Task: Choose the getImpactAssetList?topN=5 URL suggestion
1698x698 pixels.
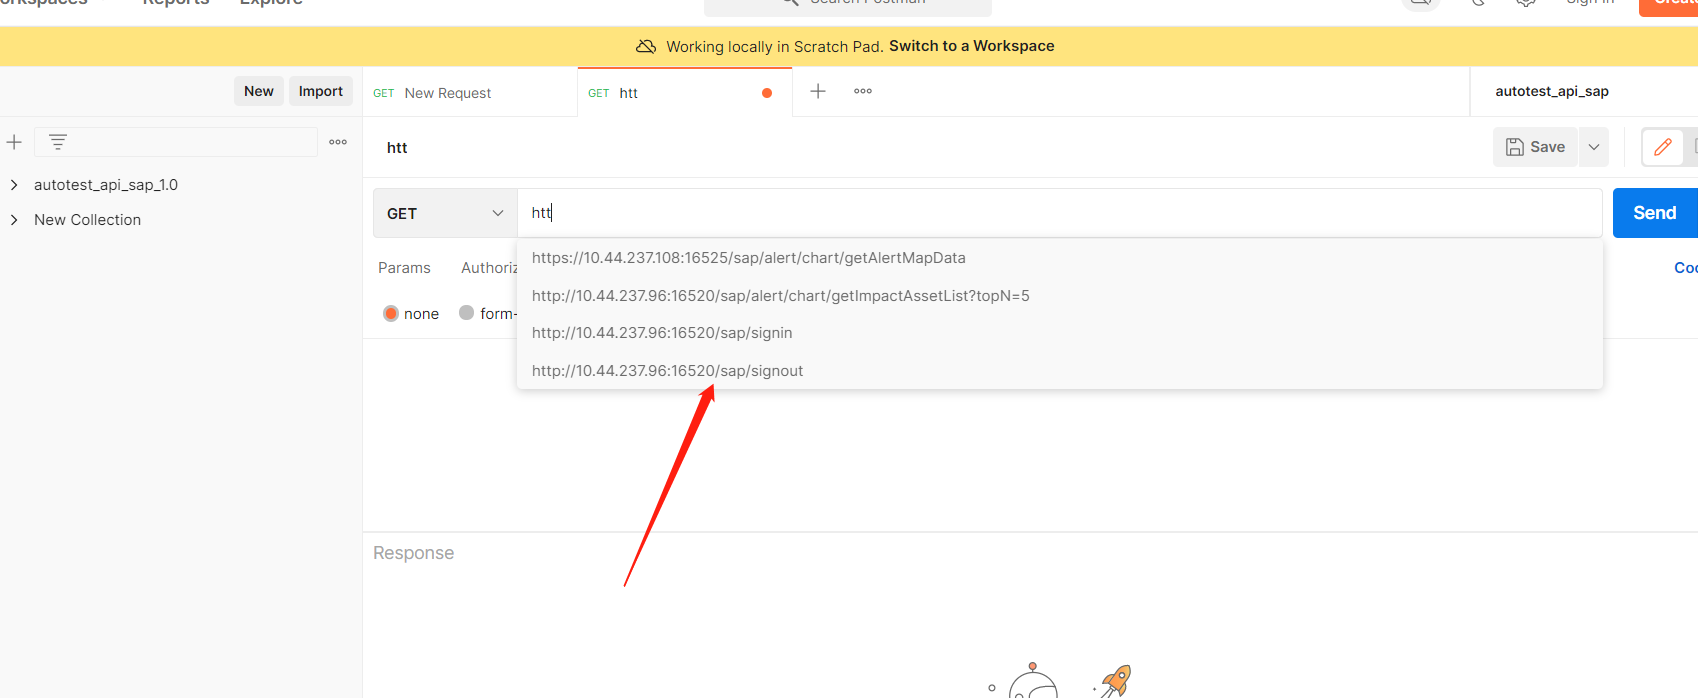Action: tap(1060, 296)
